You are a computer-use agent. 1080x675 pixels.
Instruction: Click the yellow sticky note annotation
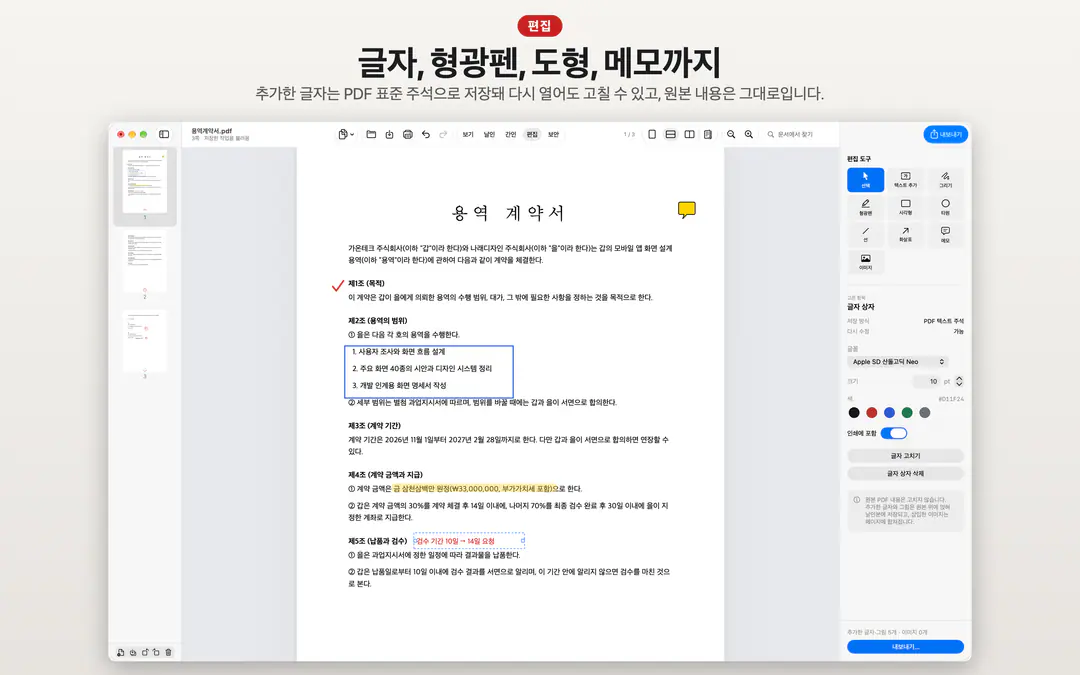click(687, 209)
